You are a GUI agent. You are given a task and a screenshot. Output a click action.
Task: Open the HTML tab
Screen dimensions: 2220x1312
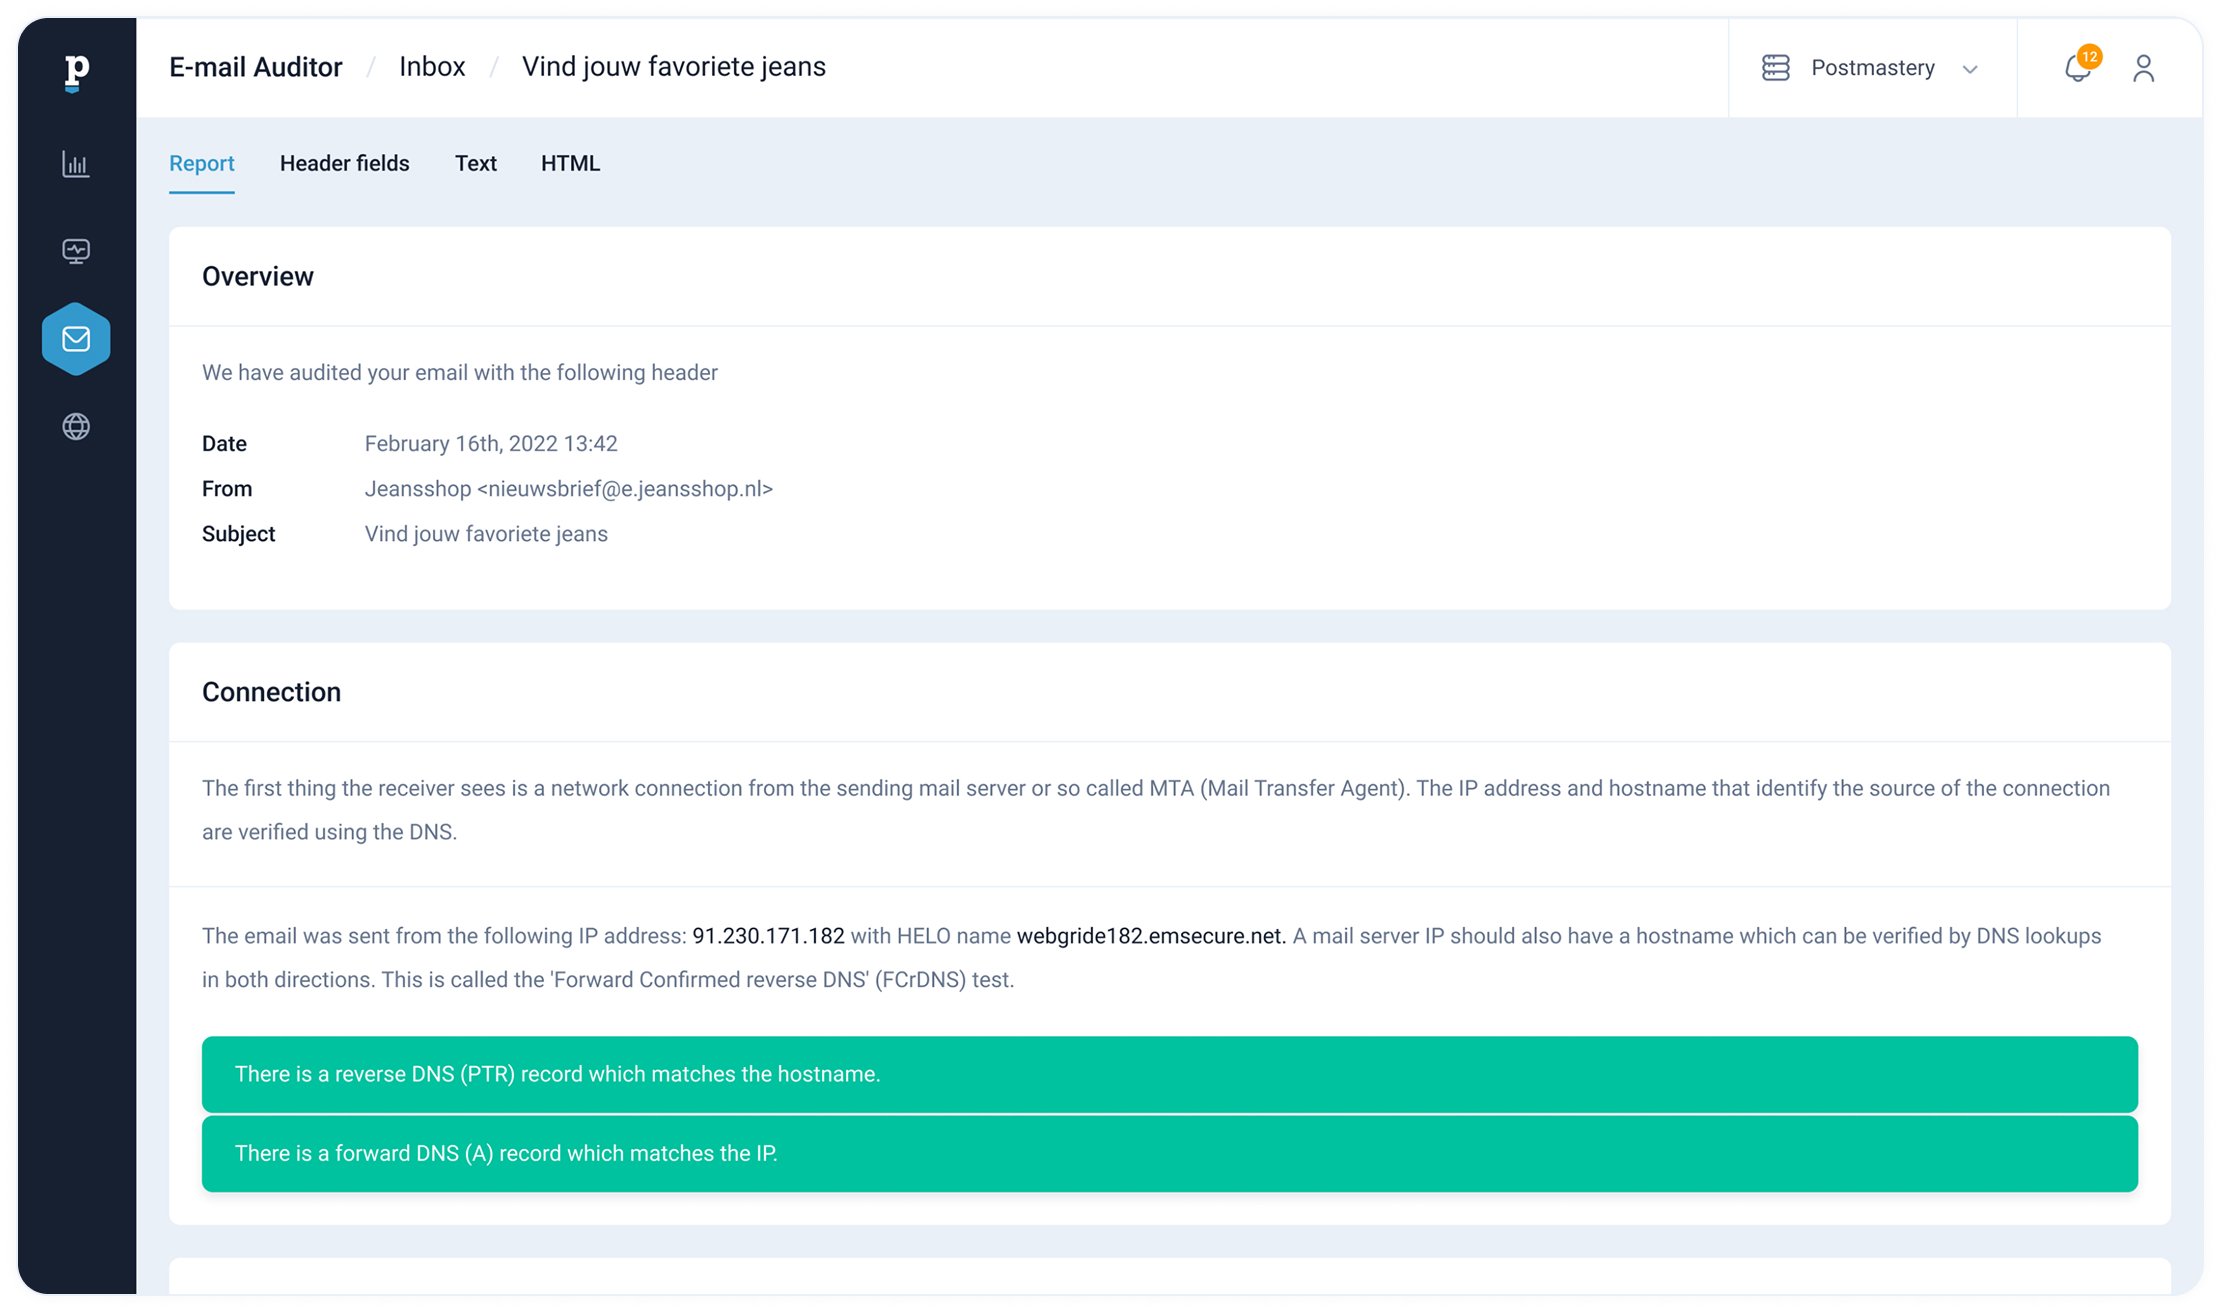click(x=570, y=163)
